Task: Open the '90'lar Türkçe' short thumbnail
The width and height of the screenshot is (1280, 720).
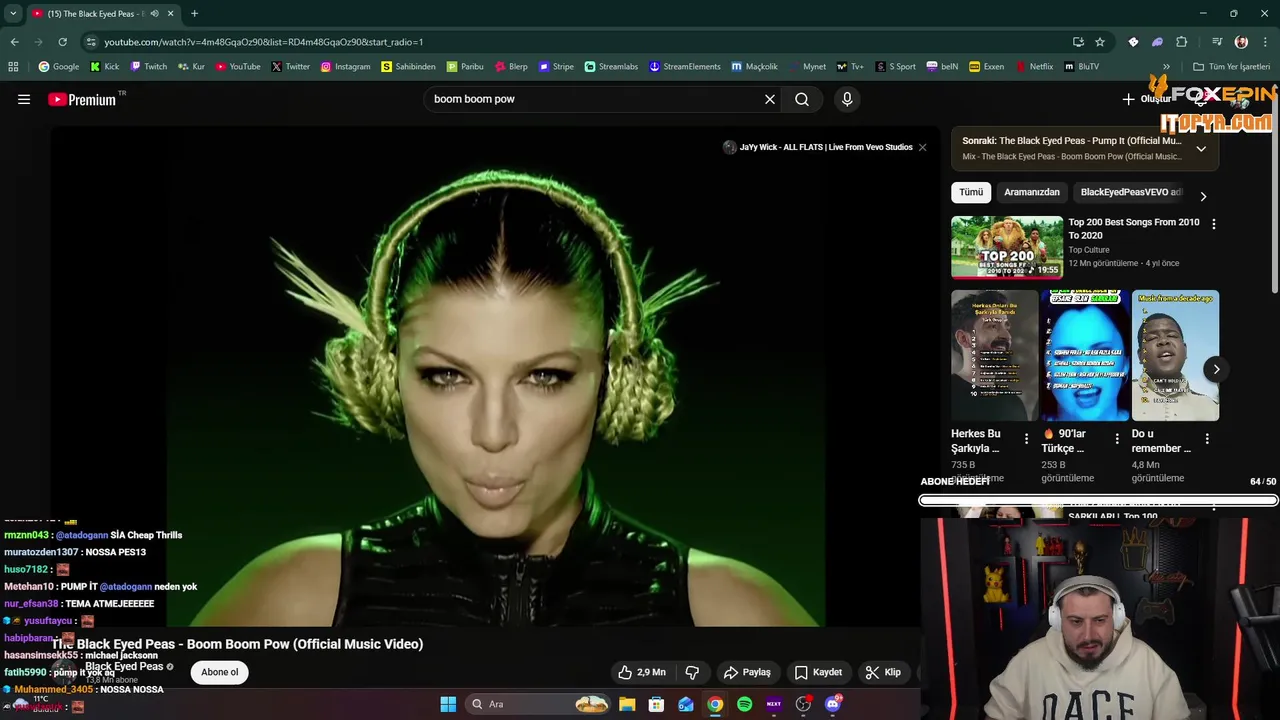Action: 1085,355
